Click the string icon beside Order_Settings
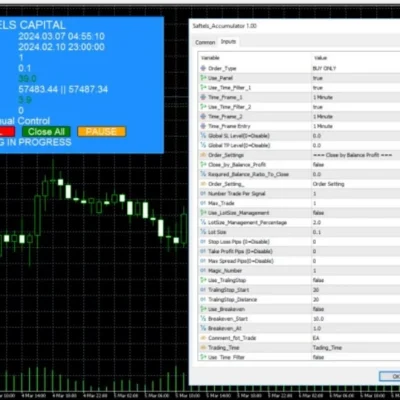 [x=203, y=155]
